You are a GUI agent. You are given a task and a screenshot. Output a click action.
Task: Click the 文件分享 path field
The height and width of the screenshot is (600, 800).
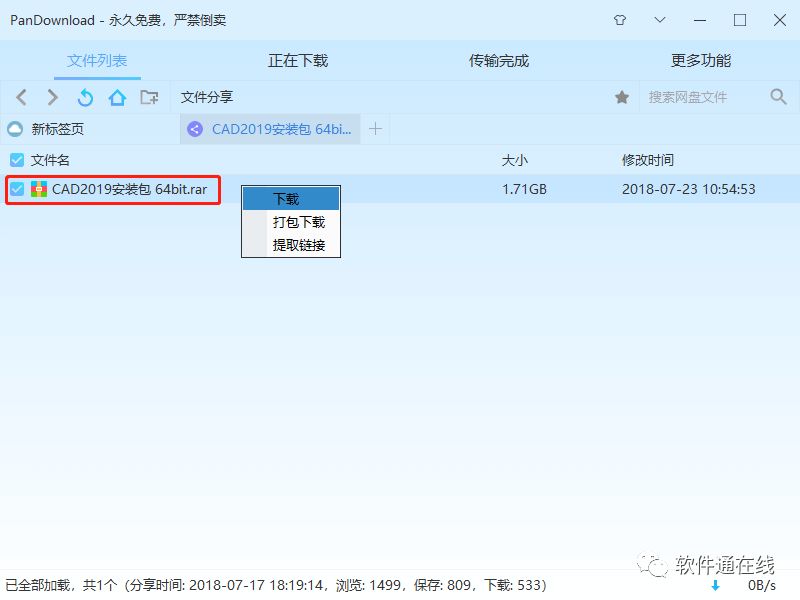(x=390, y=97)
